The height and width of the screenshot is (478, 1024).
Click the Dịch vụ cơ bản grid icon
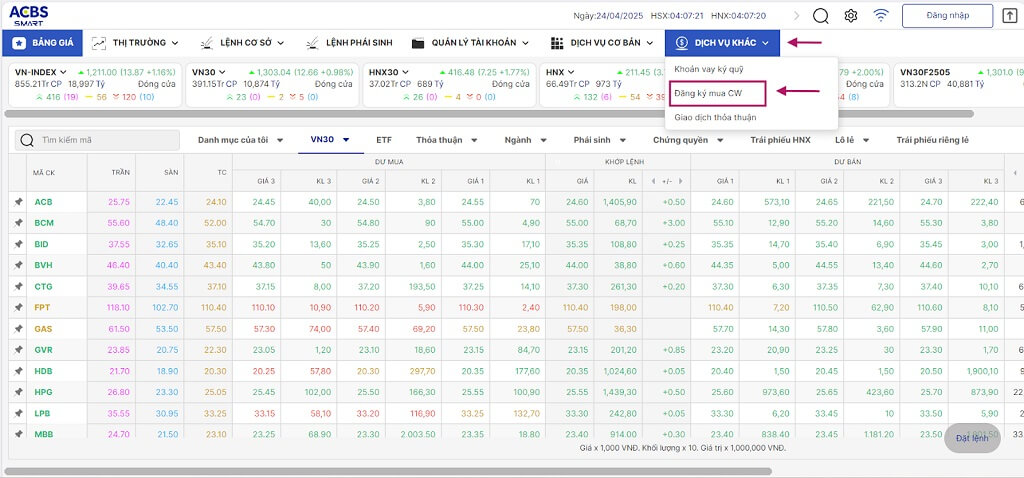pos(557,43)
